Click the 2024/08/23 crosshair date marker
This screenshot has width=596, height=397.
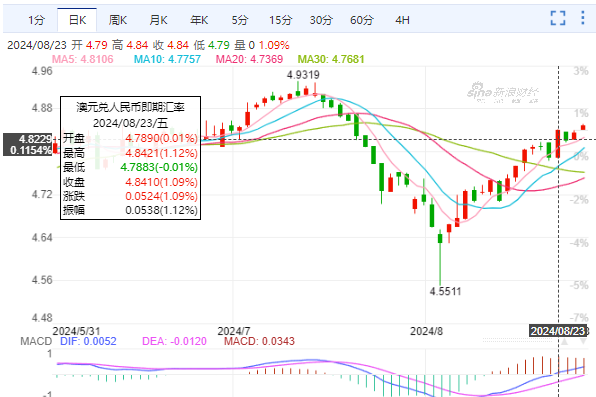click(558, 331)
